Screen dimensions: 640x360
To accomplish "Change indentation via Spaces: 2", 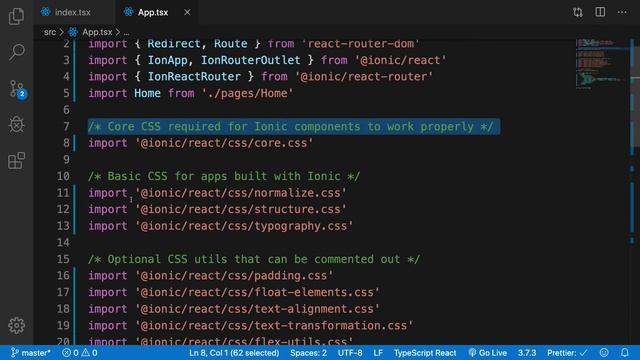I will (308, 353).
